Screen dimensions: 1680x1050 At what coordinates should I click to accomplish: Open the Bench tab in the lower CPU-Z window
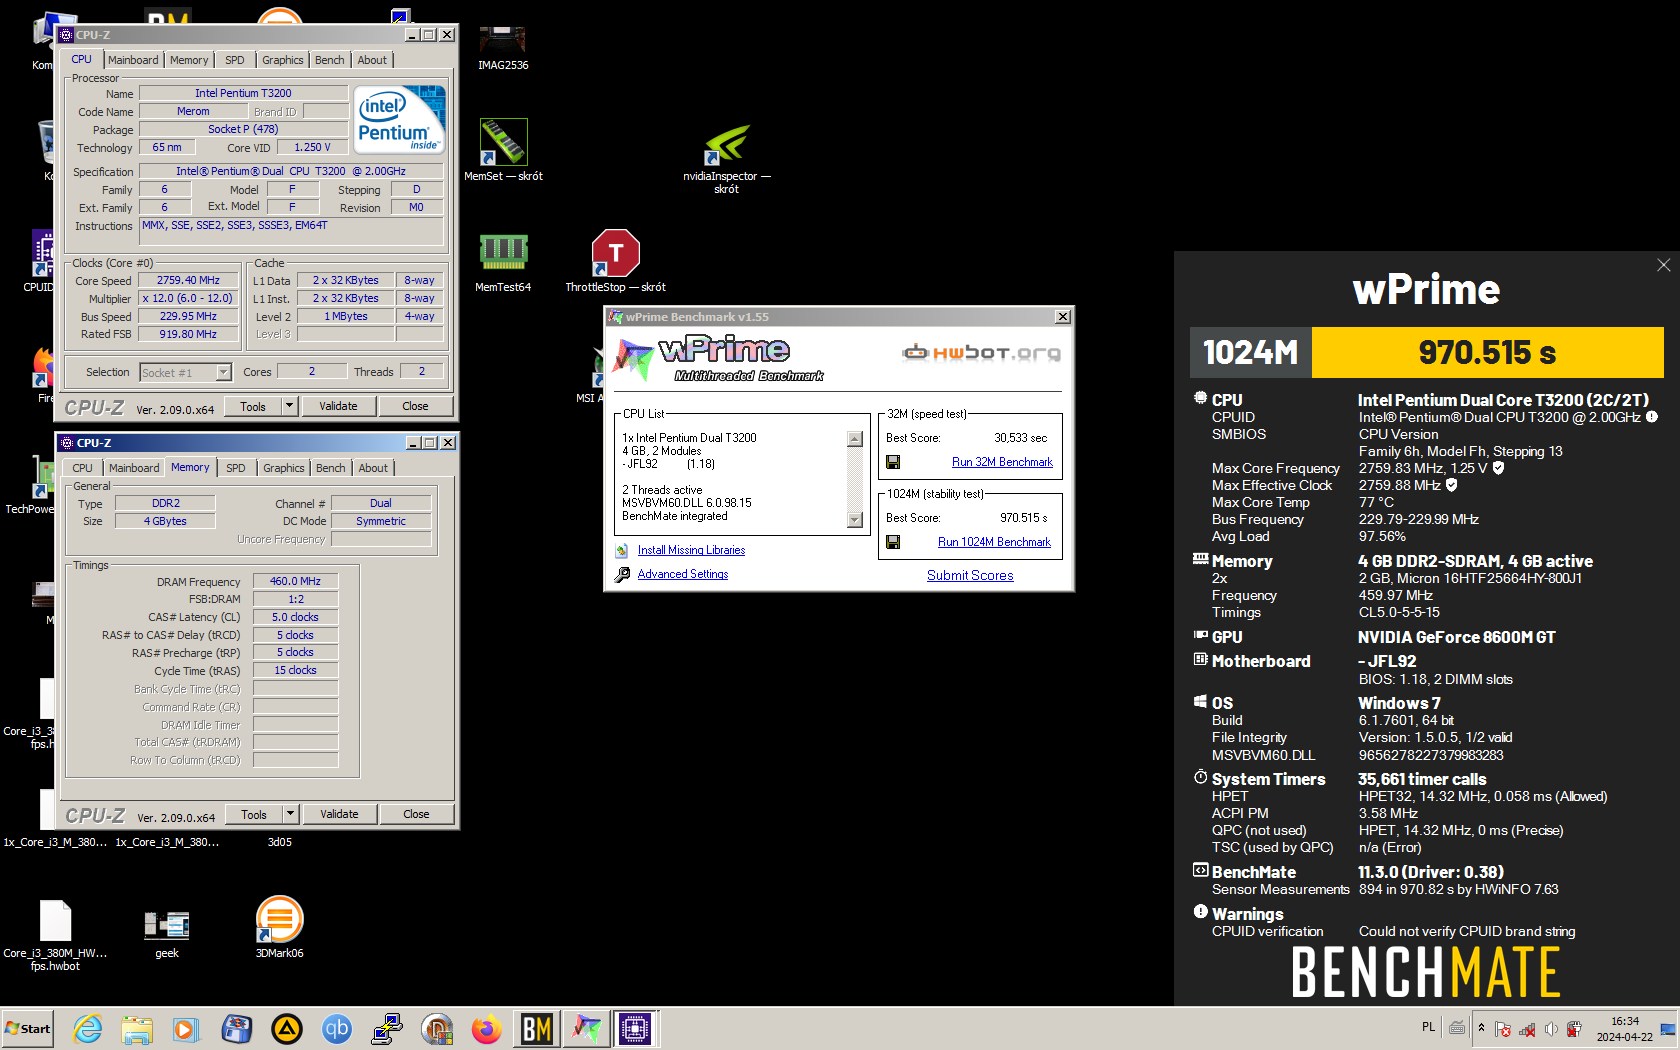[330, 468]
